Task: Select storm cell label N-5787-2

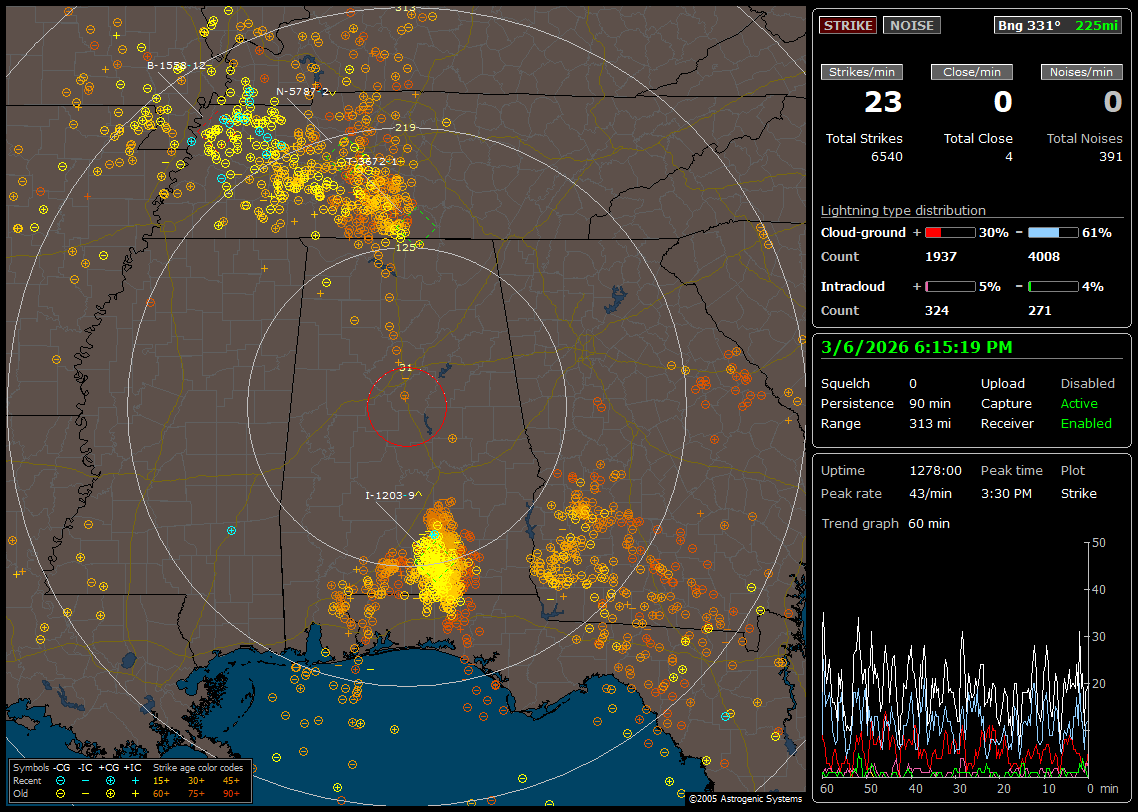Action: coord(304,91)
